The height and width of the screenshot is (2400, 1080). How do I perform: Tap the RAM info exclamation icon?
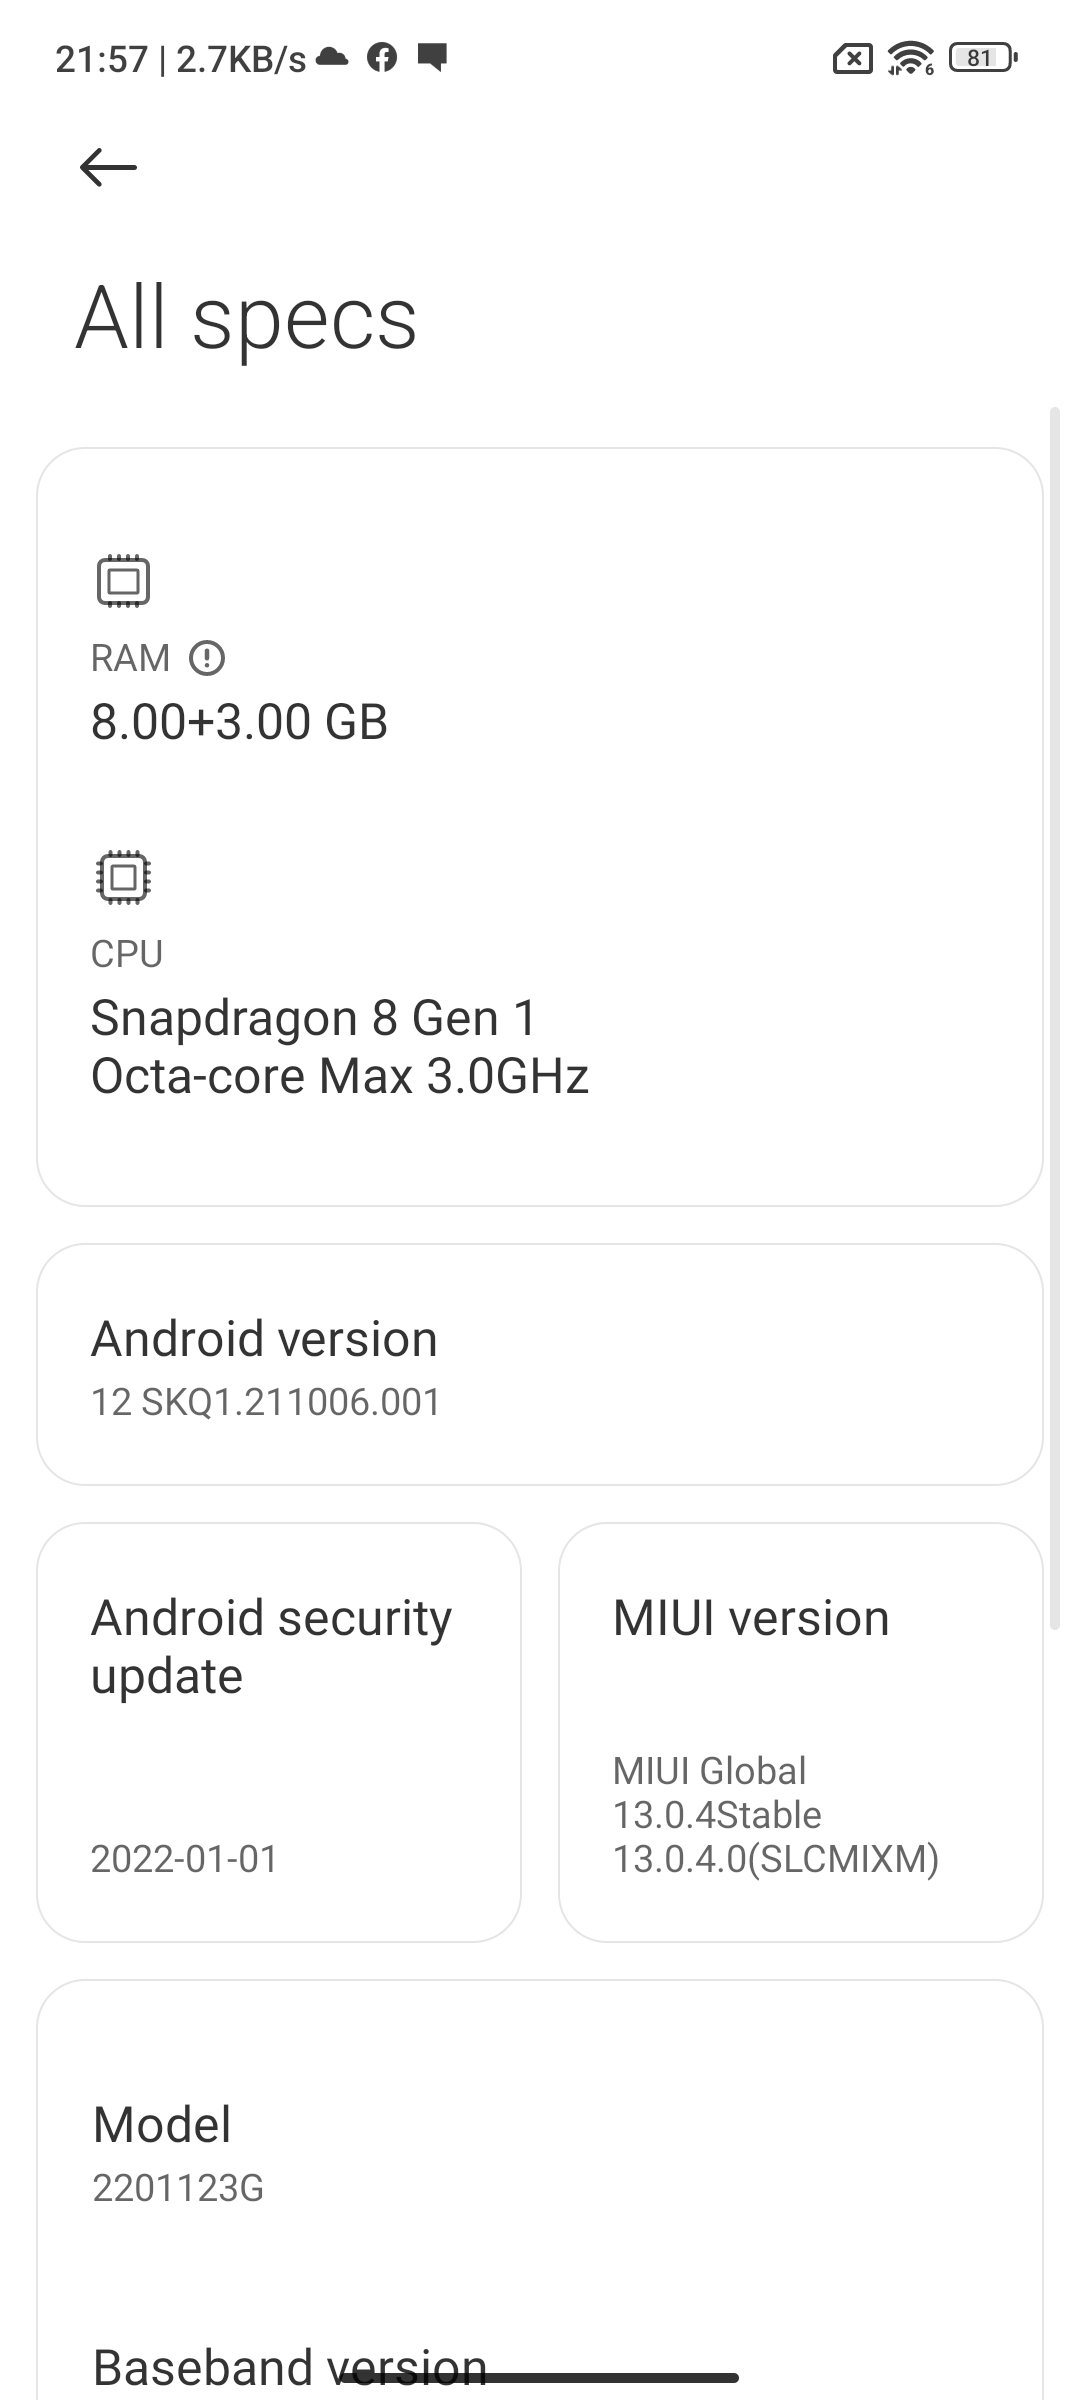point(207,658)
